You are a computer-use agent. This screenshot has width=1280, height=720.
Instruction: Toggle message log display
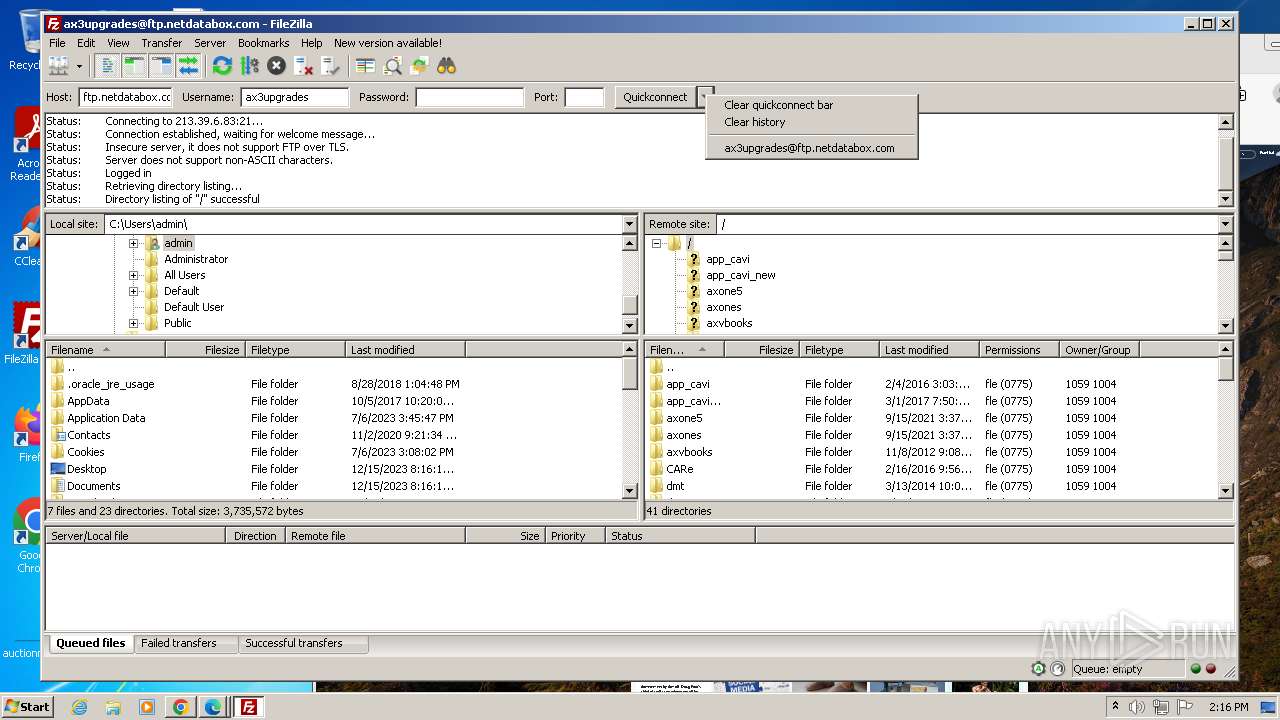point(107,66)
